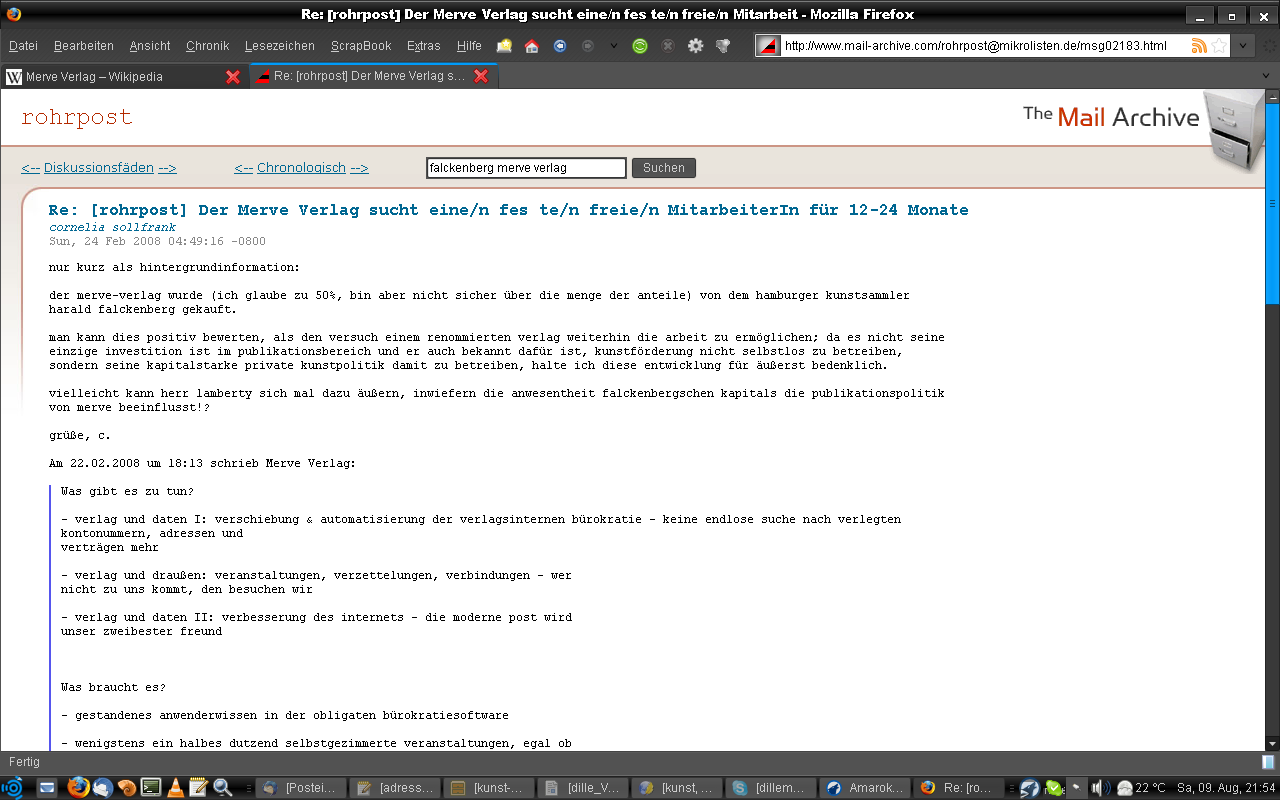Click the site favicon in the address bar
1280x800 pixels.
point(767,46)
